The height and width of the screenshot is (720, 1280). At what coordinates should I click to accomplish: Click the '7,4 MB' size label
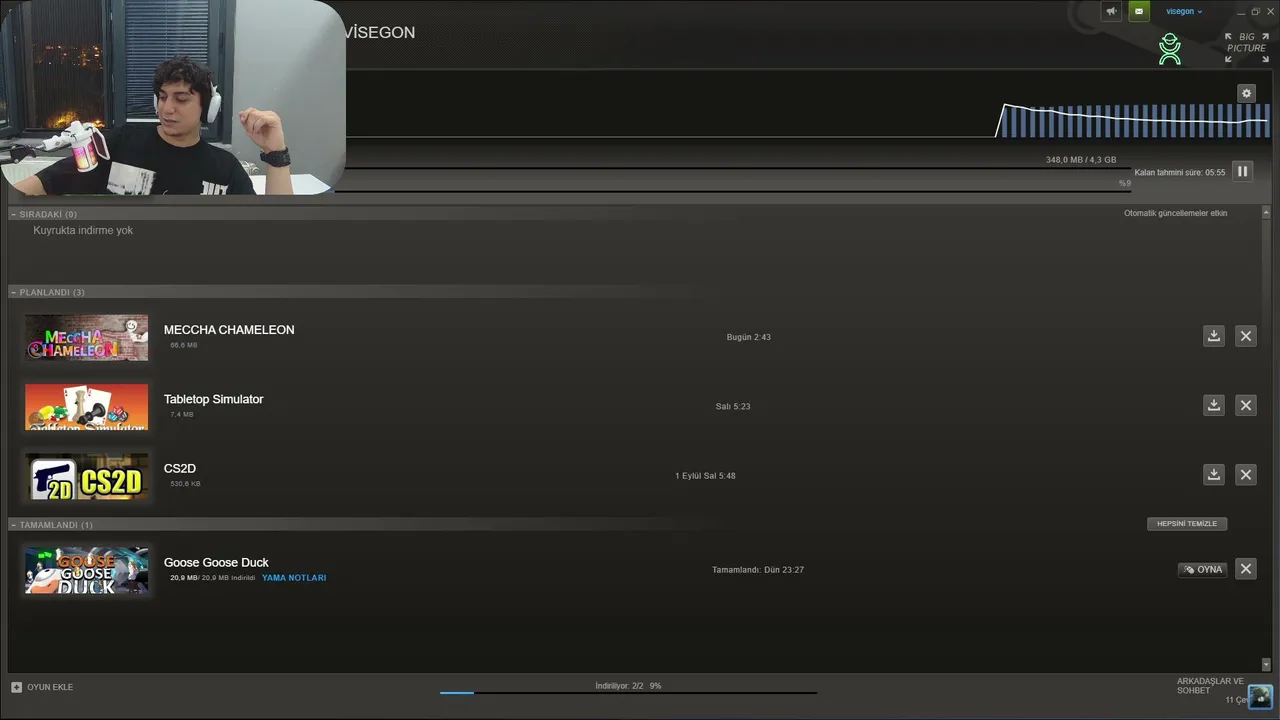click(x=182, y=414)
